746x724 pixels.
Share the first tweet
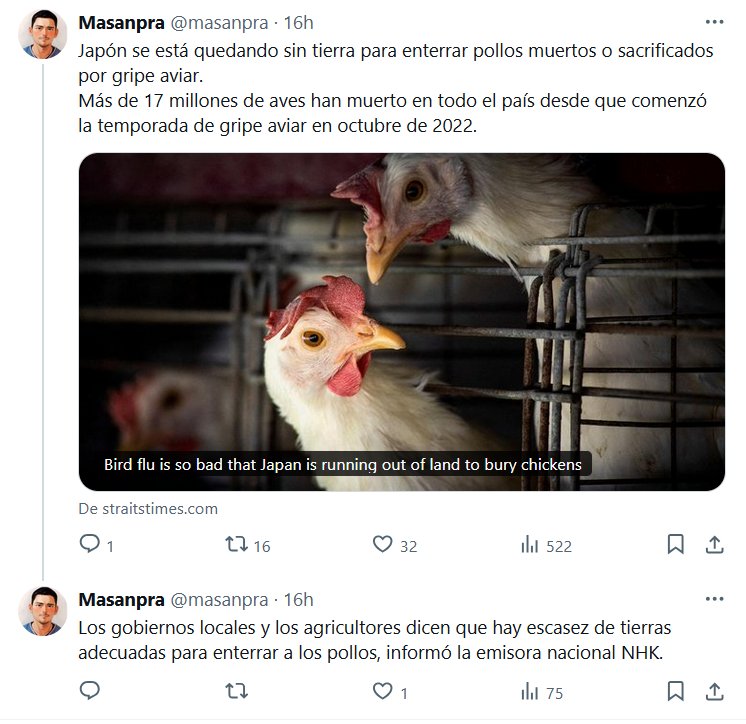tap(714, 544)
